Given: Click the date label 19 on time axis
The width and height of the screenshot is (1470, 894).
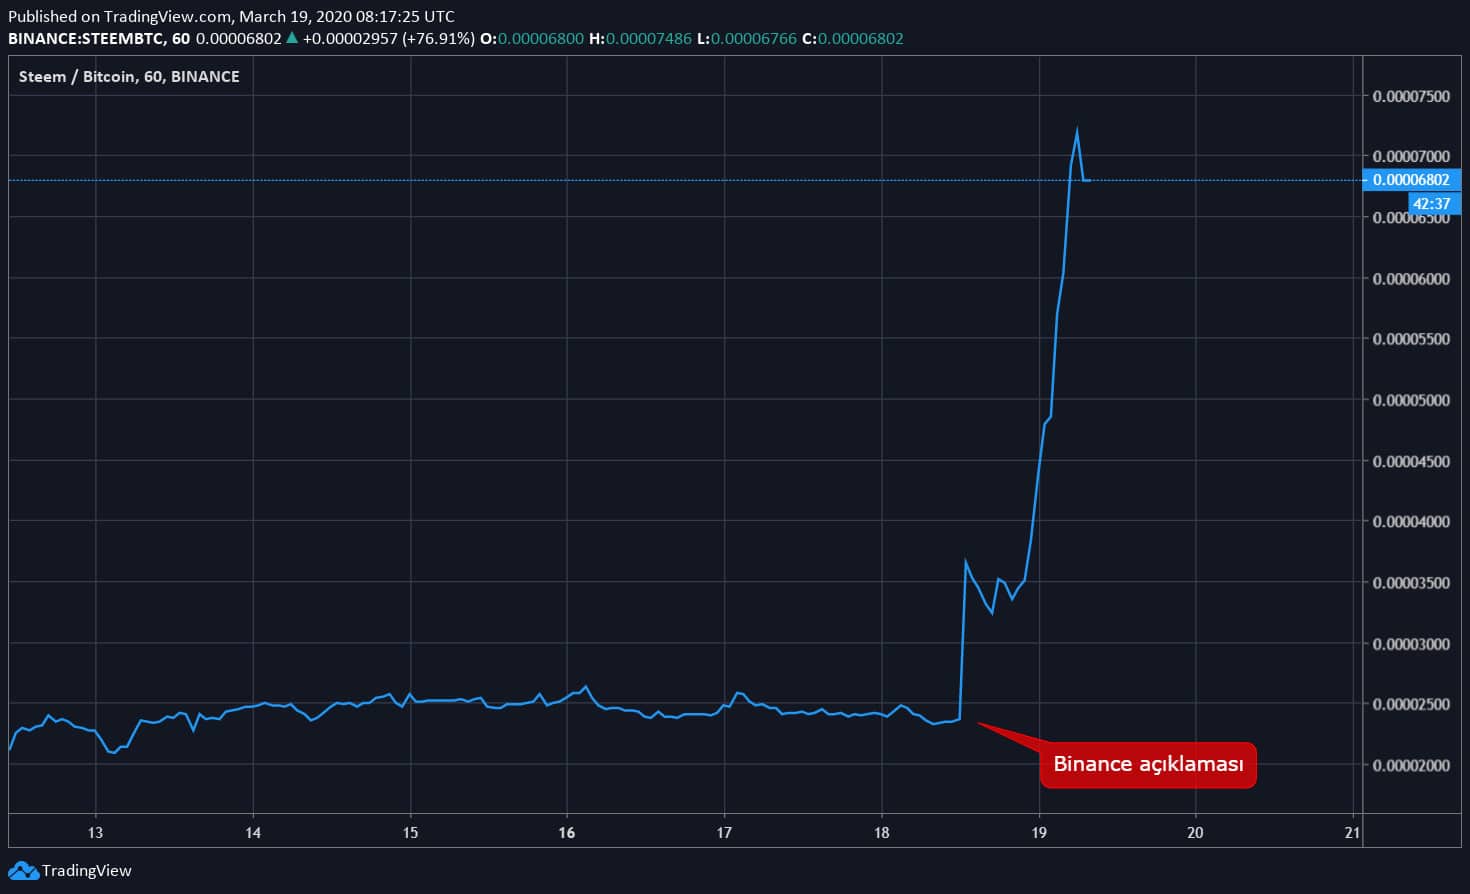Looking at the screenshot, I should [1039, 832].
